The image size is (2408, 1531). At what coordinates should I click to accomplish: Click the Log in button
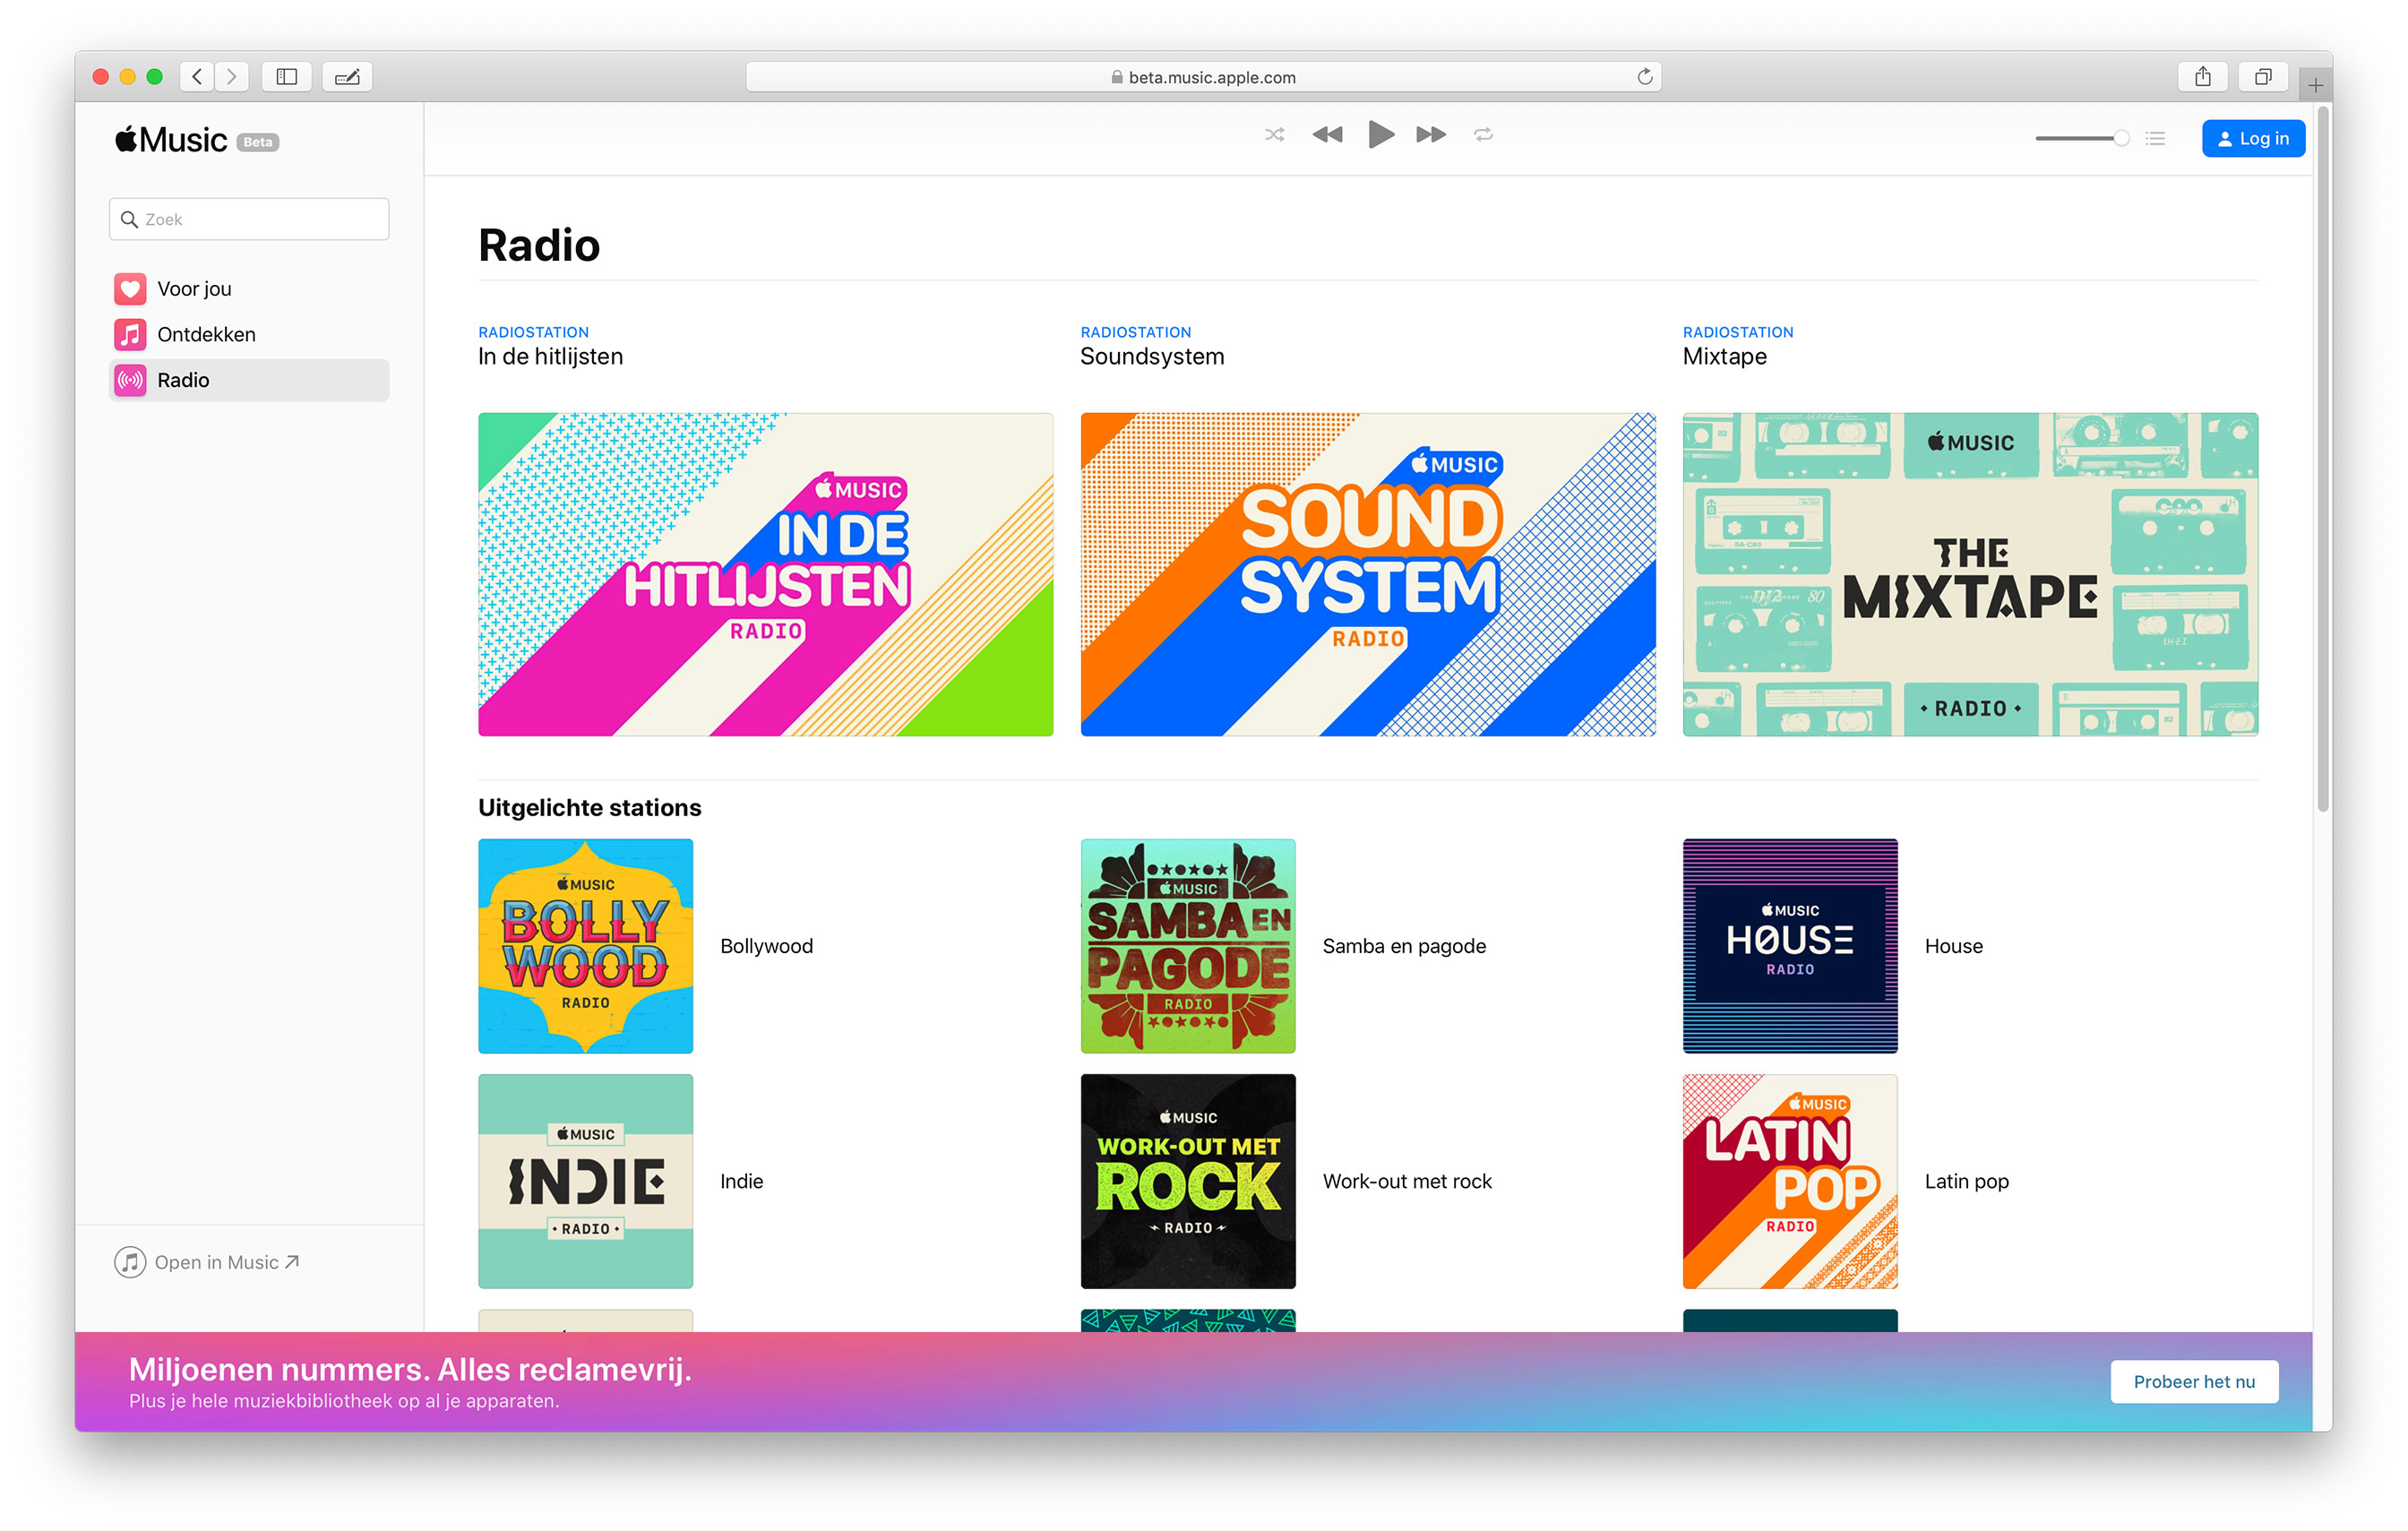pos(2253,138)
